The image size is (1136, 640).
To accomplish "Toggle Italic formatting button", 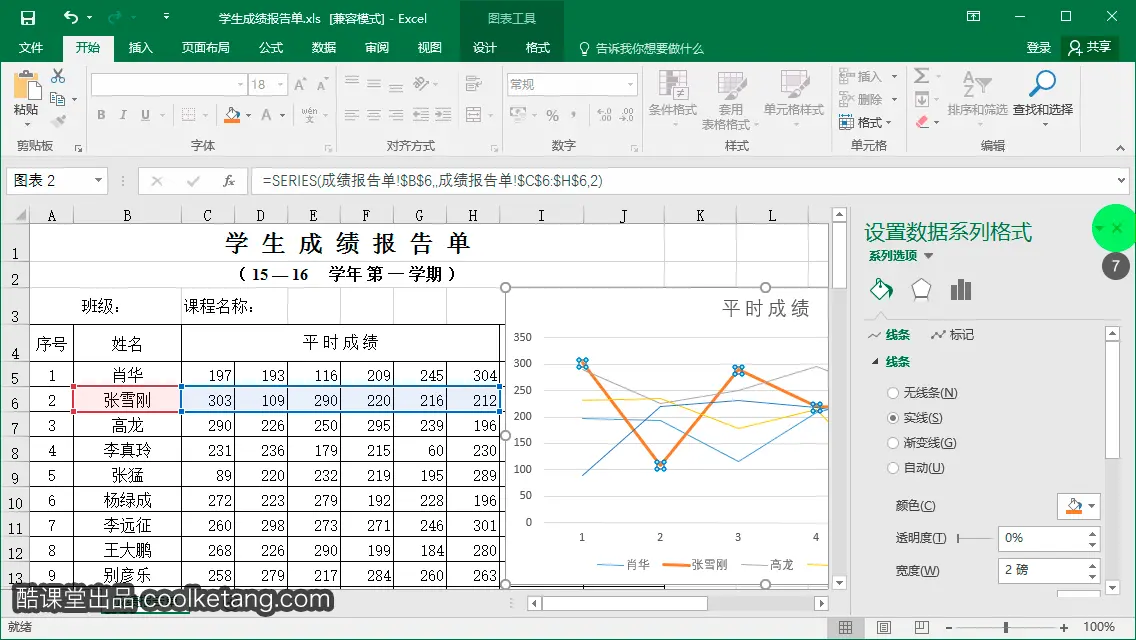I will [123, 115].
